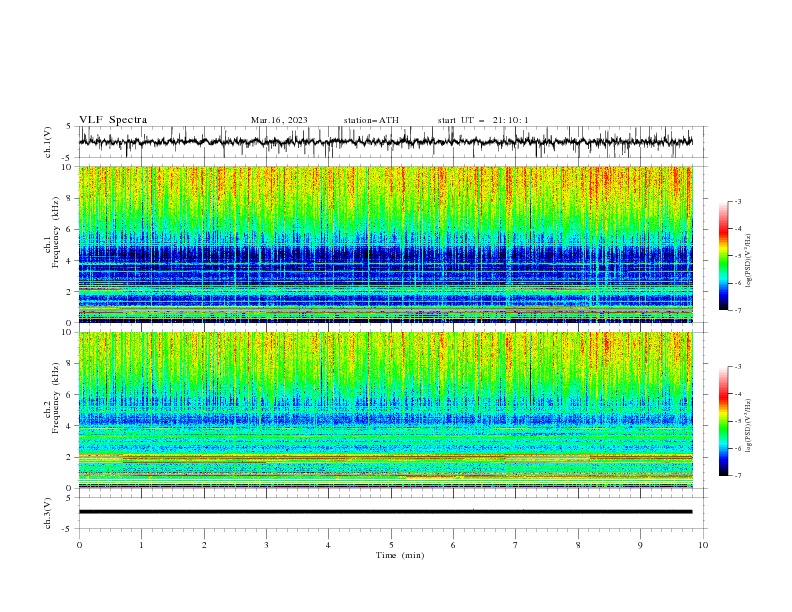Click the "10" kHz tick on ch.1 spectrogram
This screenshot has height=612, width=792.
tap(67, 167)
